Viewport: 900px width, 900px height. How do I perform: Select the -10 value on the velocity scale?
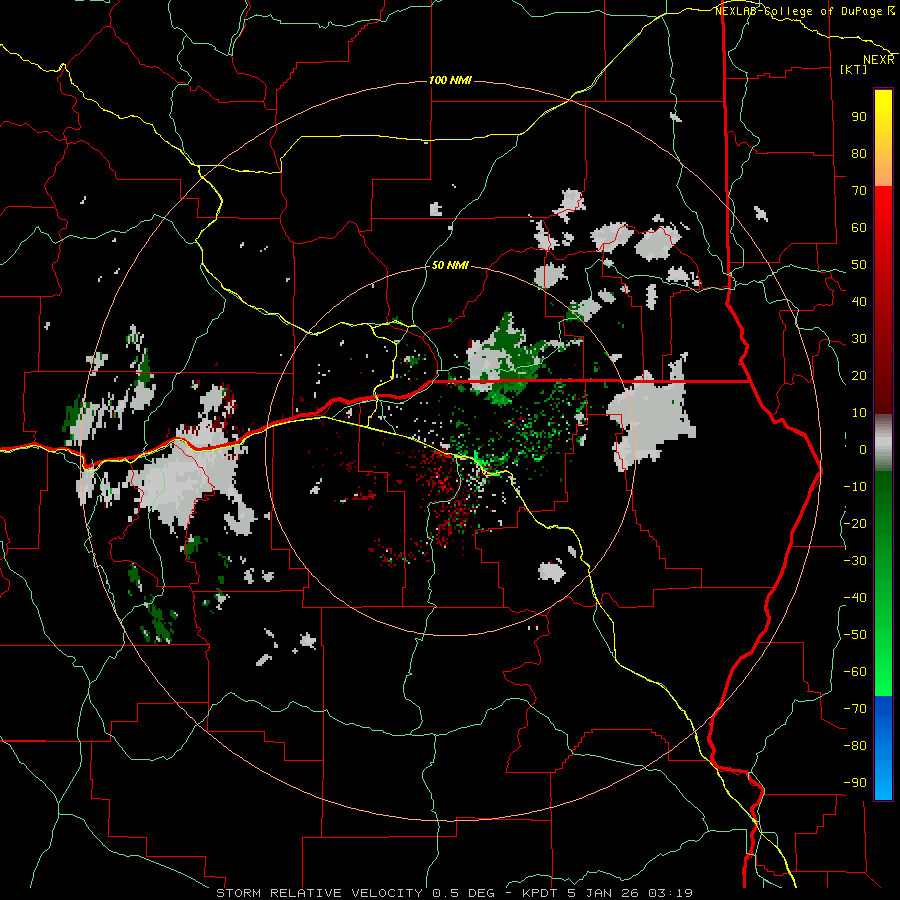pyautogui.click(x=855, y=487)
